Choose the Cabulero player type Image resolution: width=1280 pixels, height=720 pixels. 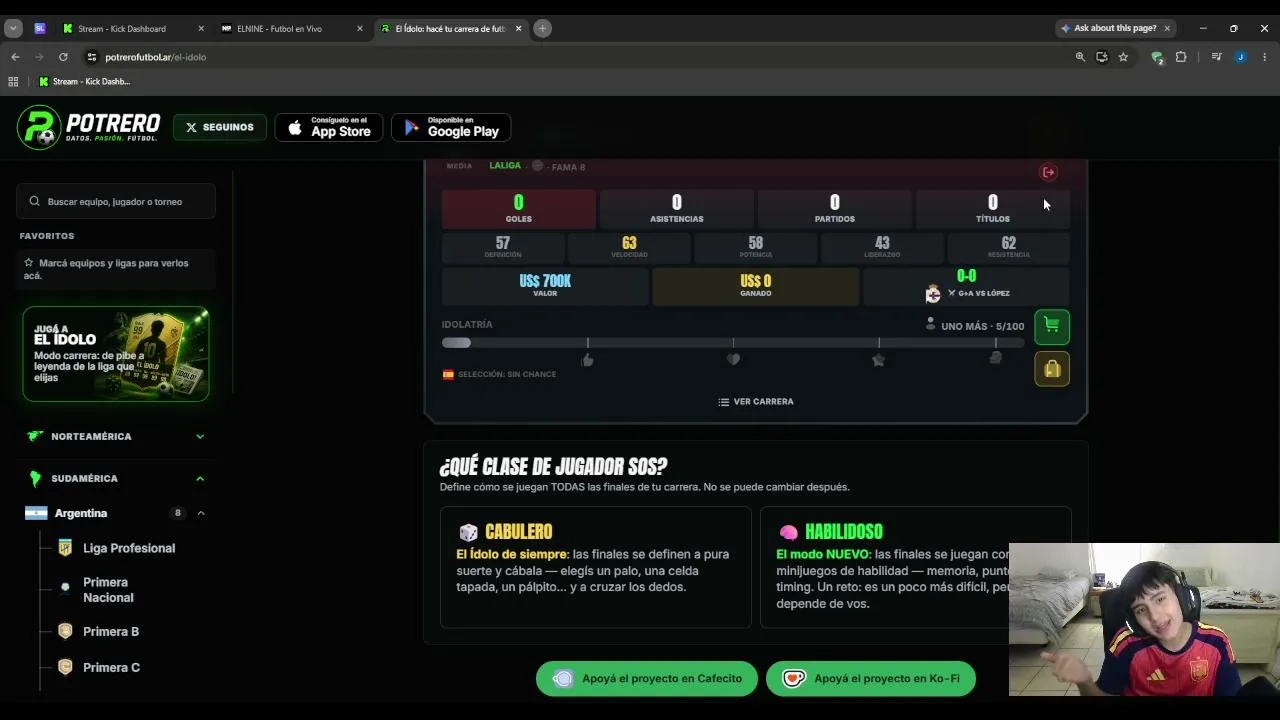pyautogui.click(x=596, y=567)
